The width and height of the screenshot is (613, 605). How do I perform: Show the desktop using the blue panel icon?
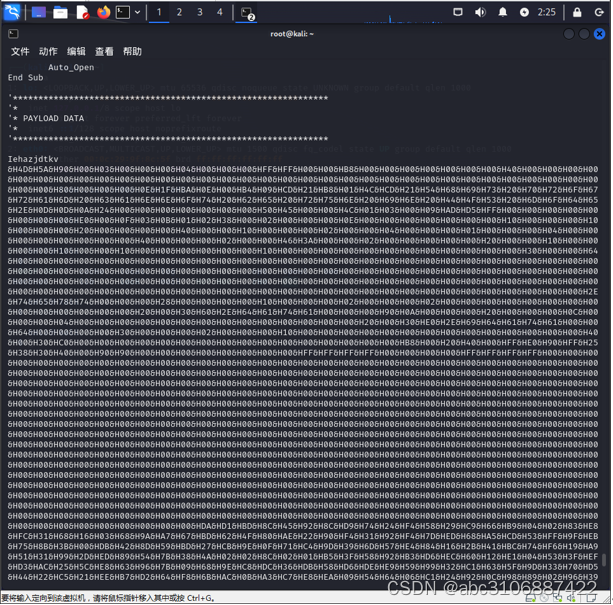pos(39,13)
